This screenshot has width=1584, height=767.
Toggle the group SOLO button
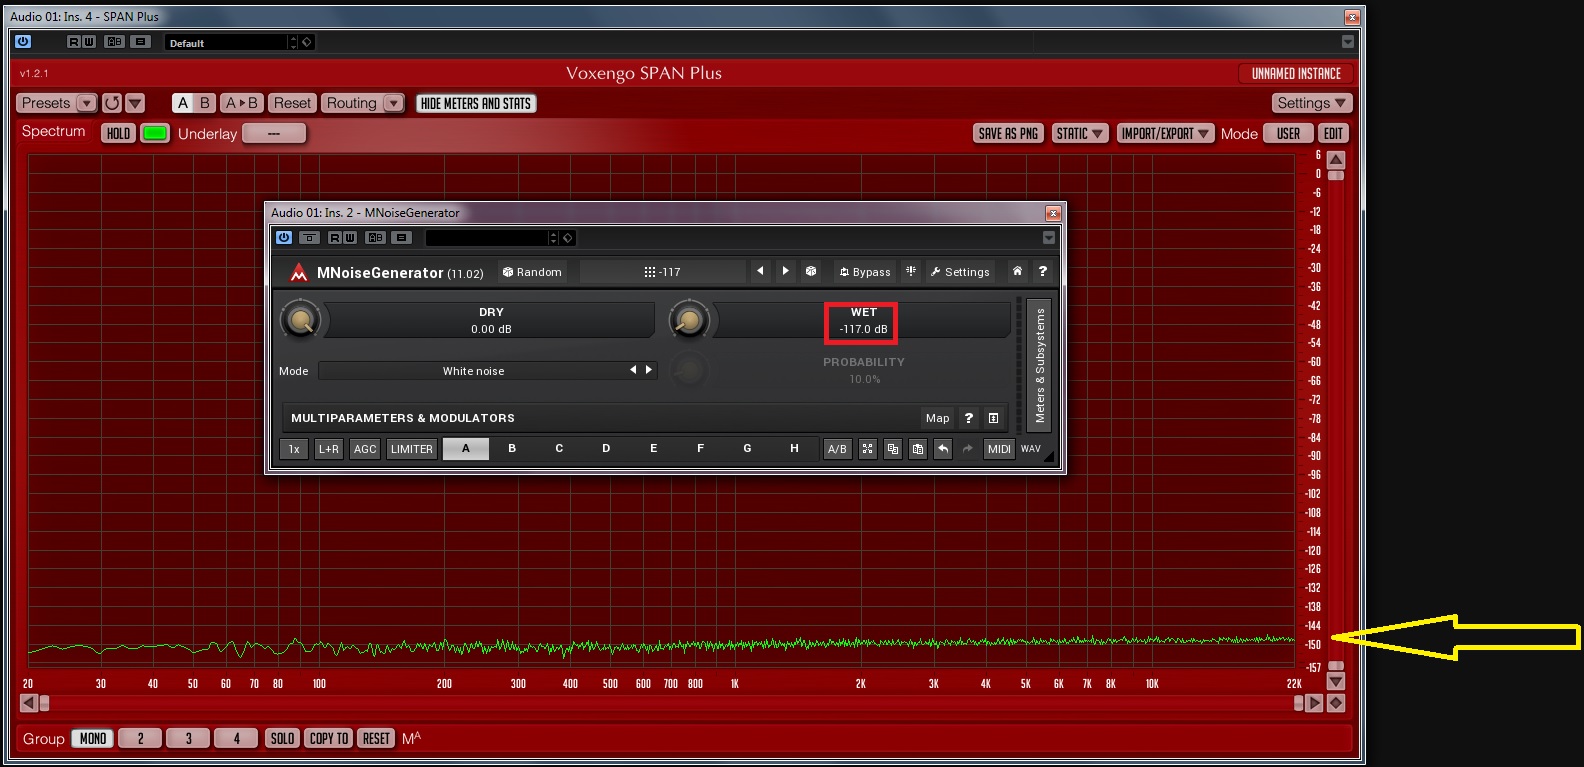[282, 738]
